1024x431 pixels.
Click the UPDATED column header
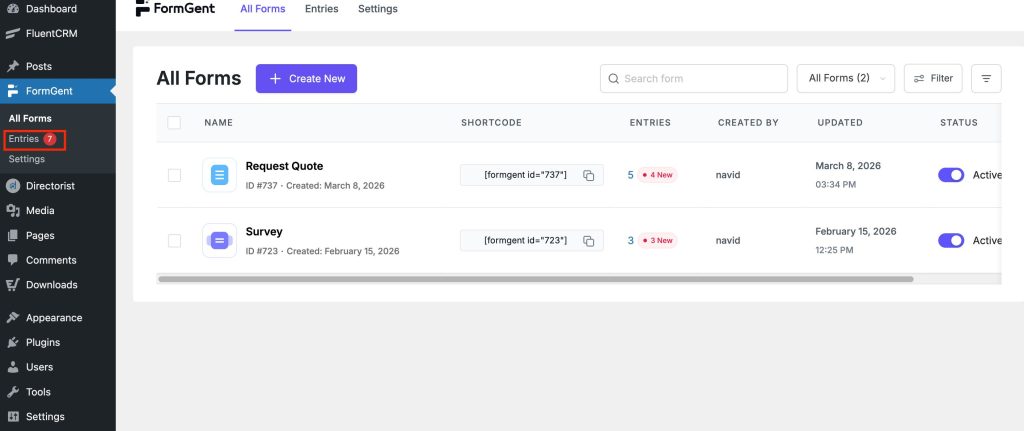pyautogui.click(x=840, y=123)
